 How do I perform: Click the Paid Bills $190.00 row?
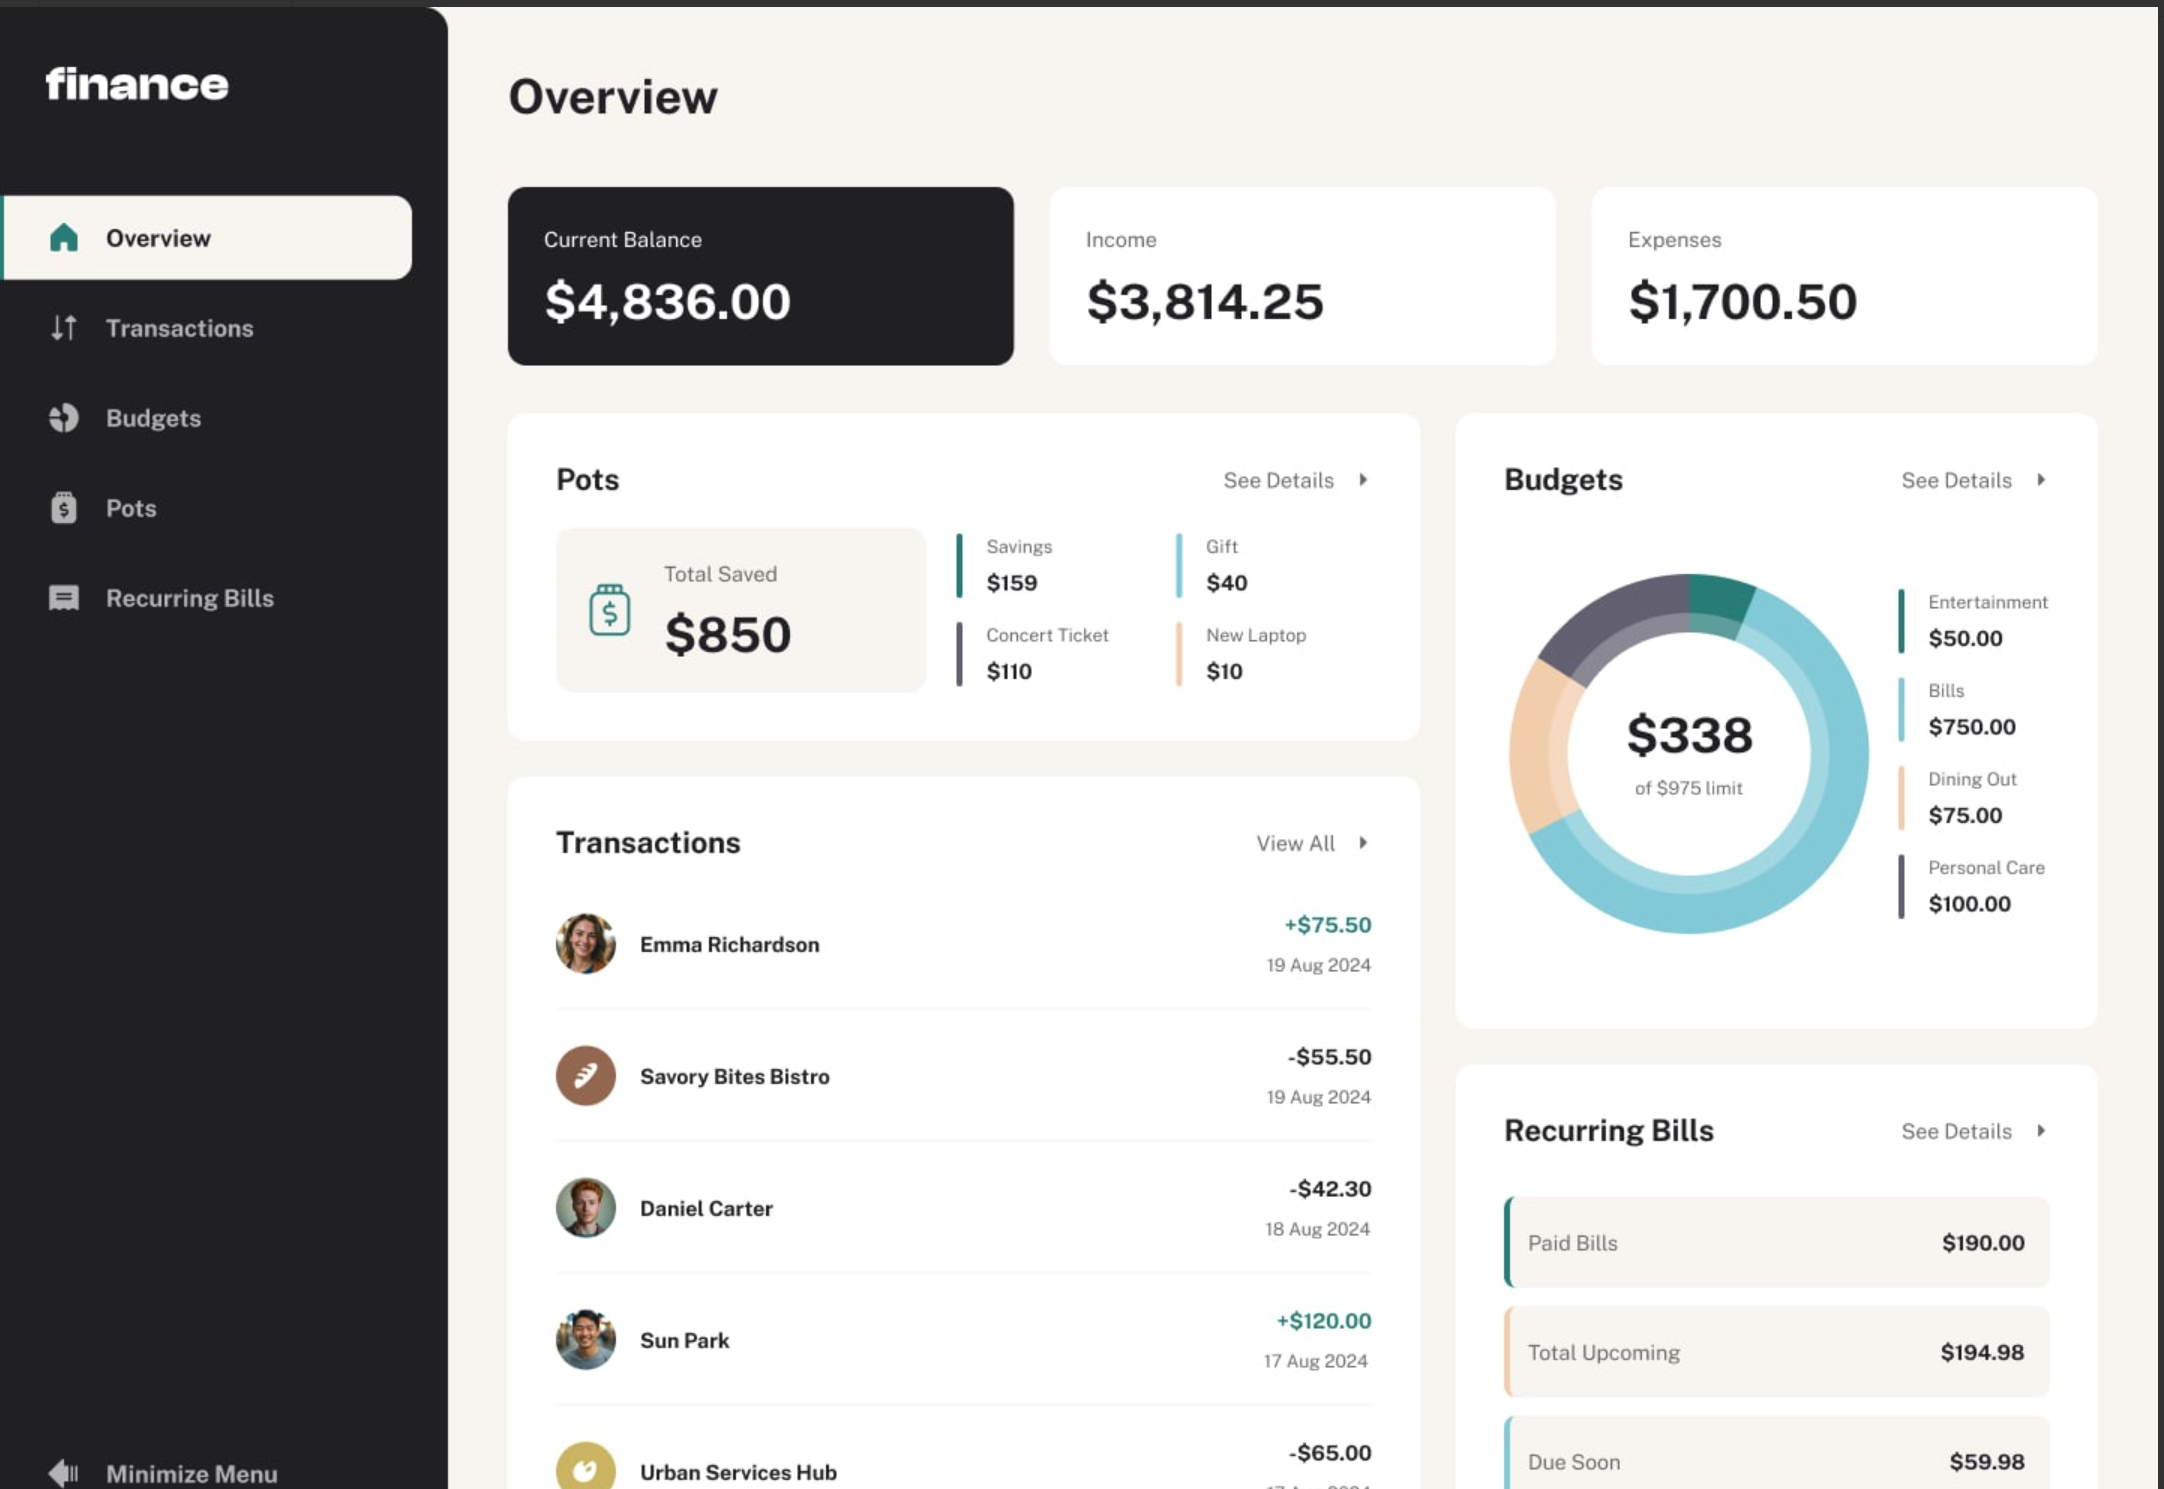[1777, 1243]
